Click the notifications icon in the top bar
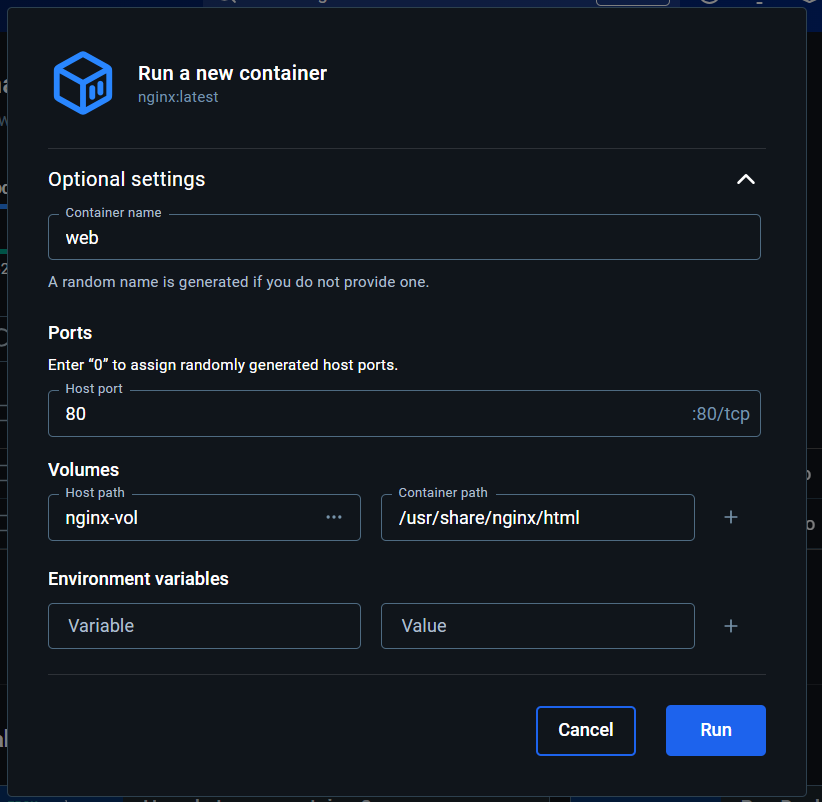822x802 pixels. click(x=760, y=4)
